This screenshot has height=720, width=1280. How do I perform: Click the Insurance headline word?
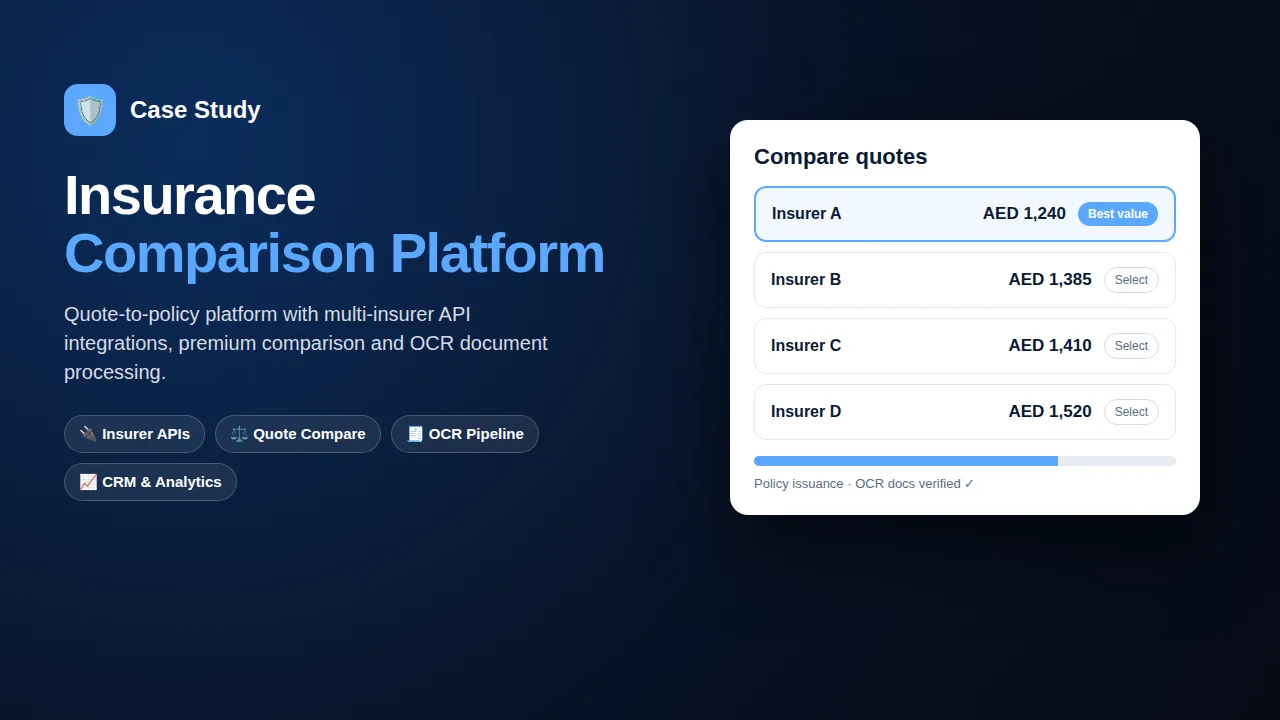190,196
